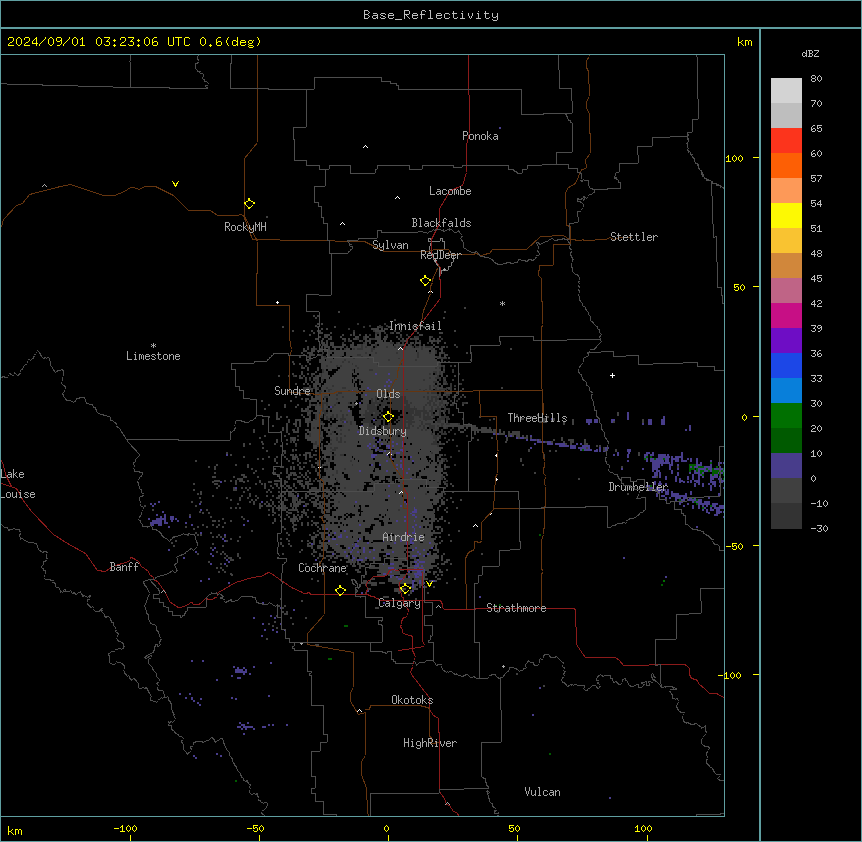This screenshot has height=842, width=862.
Task: Click the Cochrane town label
Action: coord(322,568)
